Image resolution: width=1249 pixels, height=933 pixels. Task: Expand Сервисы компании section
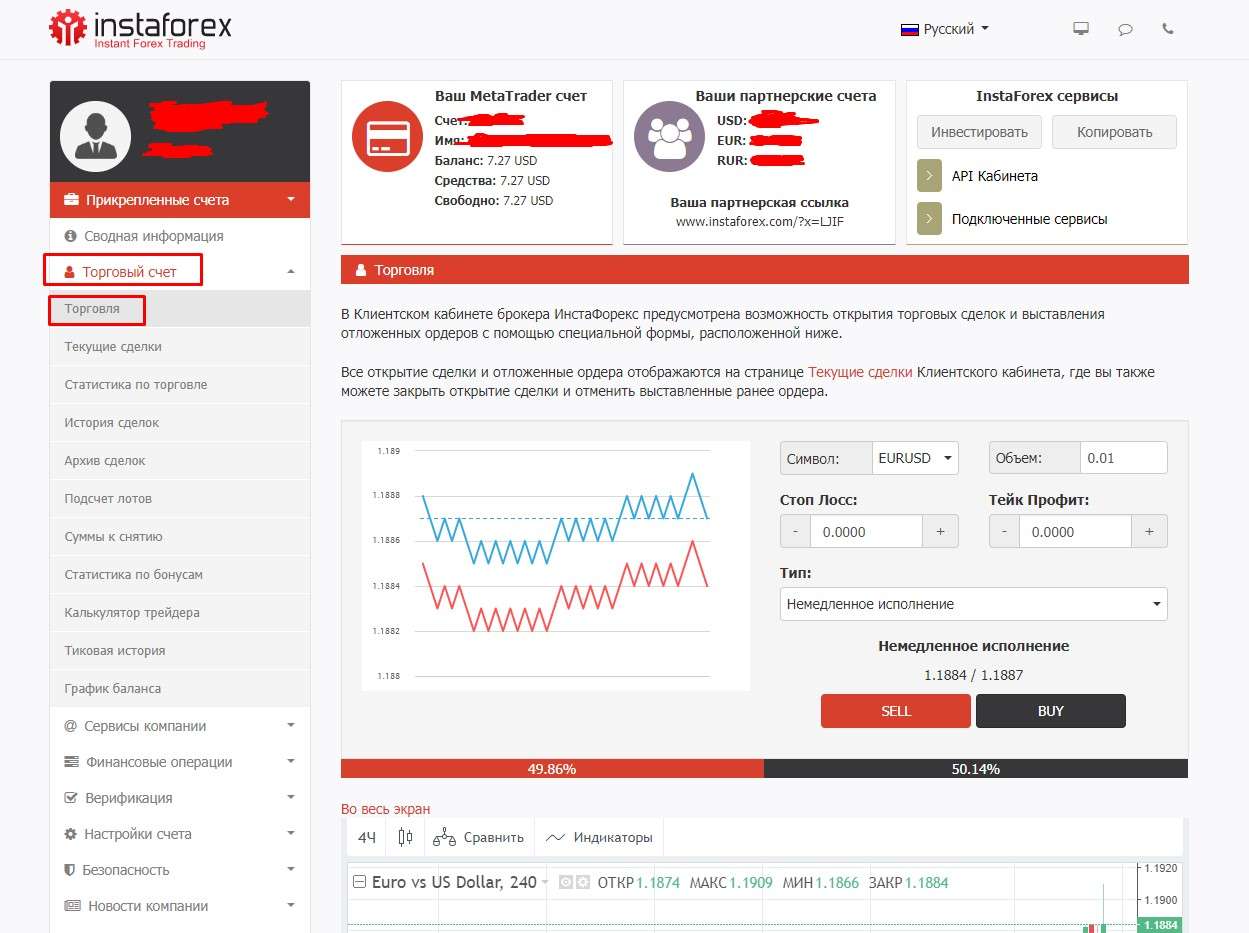tap(180, 726)
